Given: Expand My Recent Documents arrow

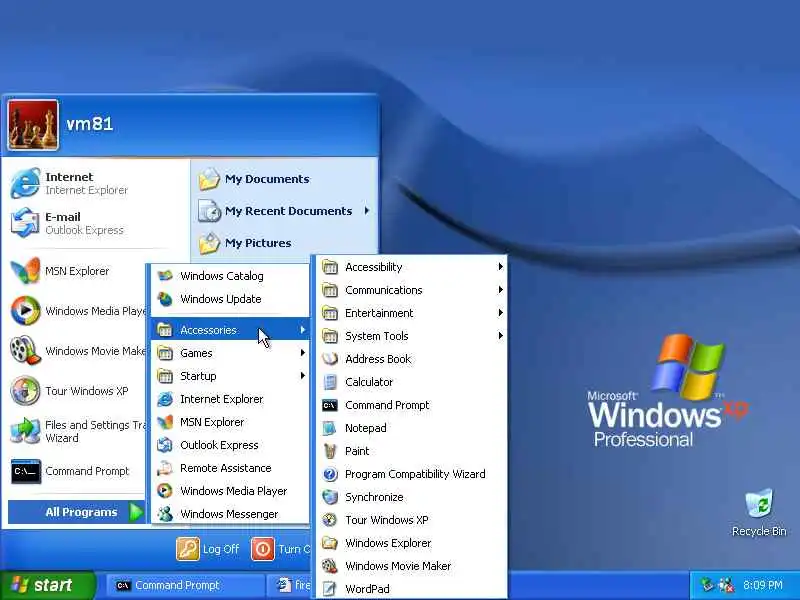Looking at the screenshot, I should [366, 211].
